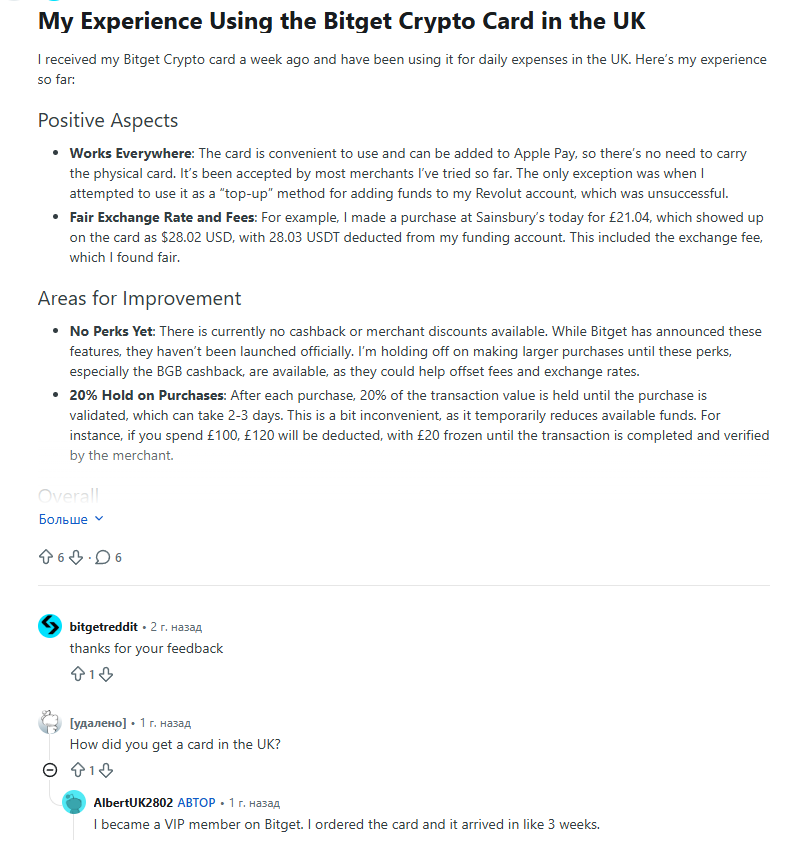Click bitgetreddit's profile avatar
This screenshot has width=793, height=842.
50,626
